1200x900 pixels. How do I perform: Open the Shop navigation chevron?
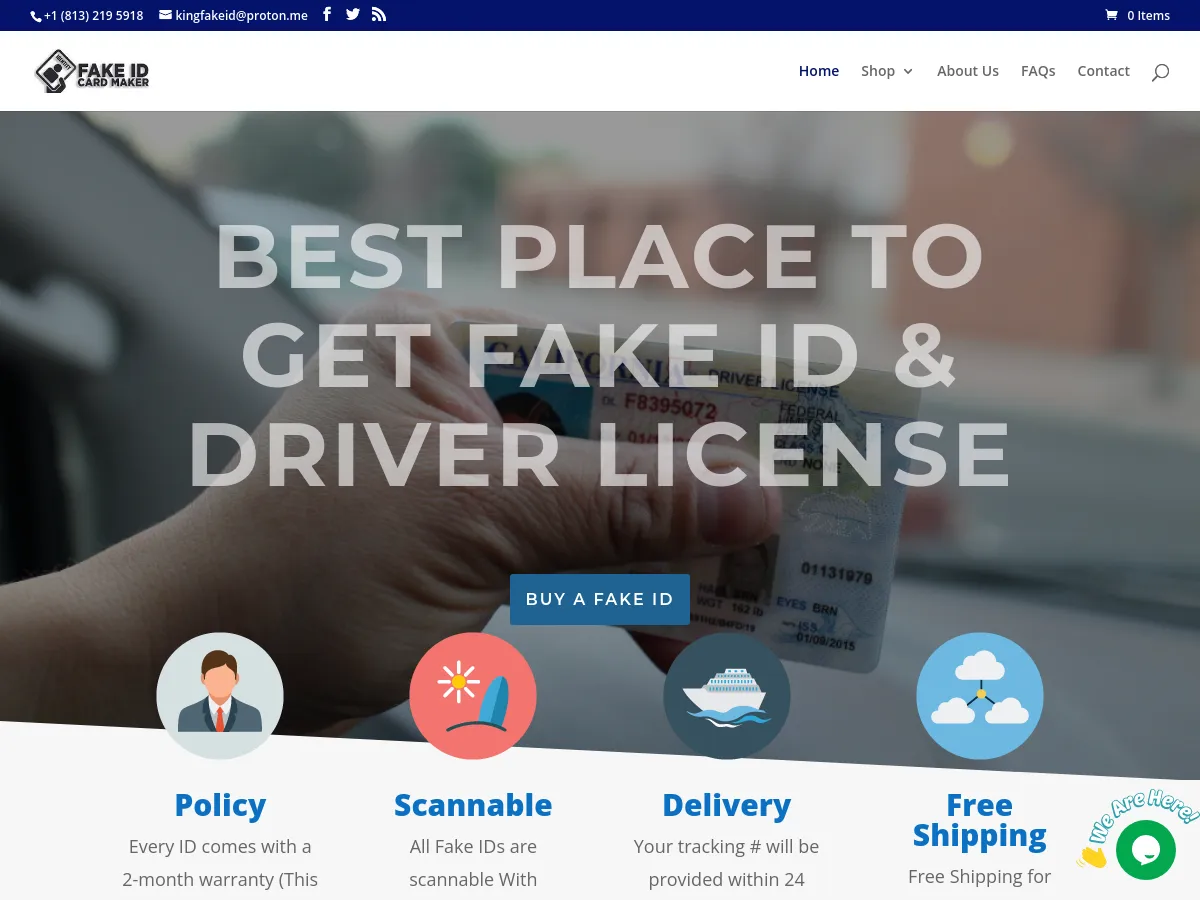[x=908, y=72]
